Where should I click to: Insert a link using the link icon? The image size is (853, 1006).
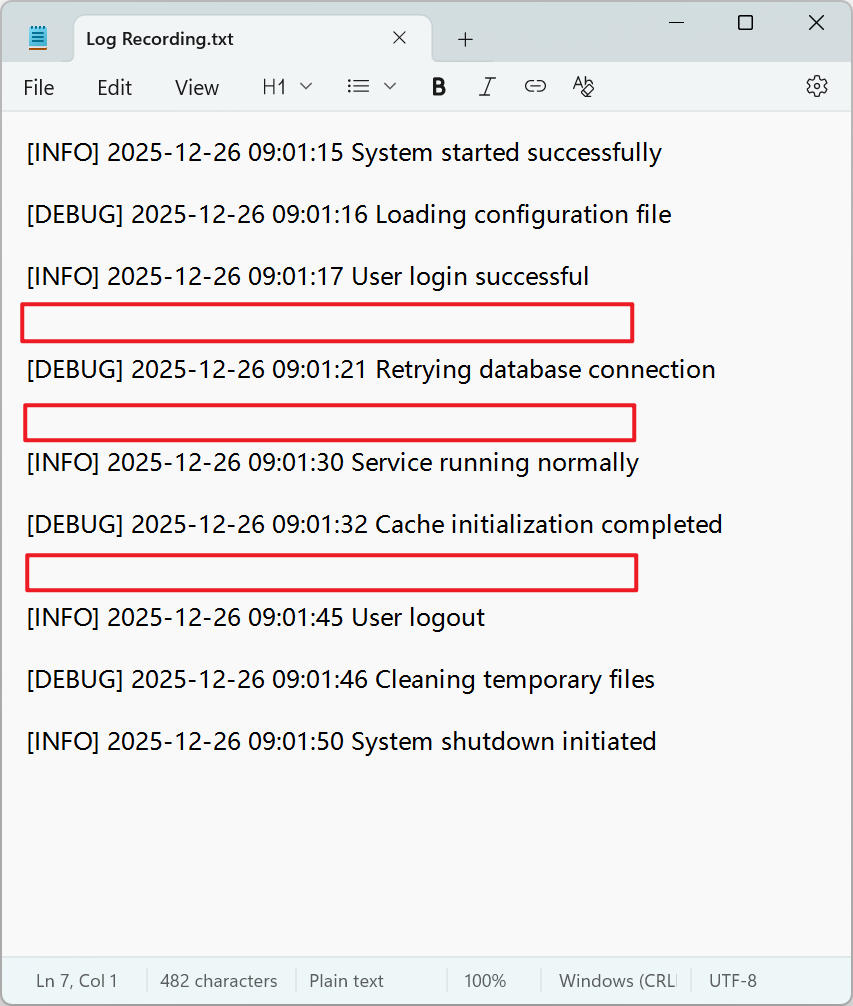point(535,87)
